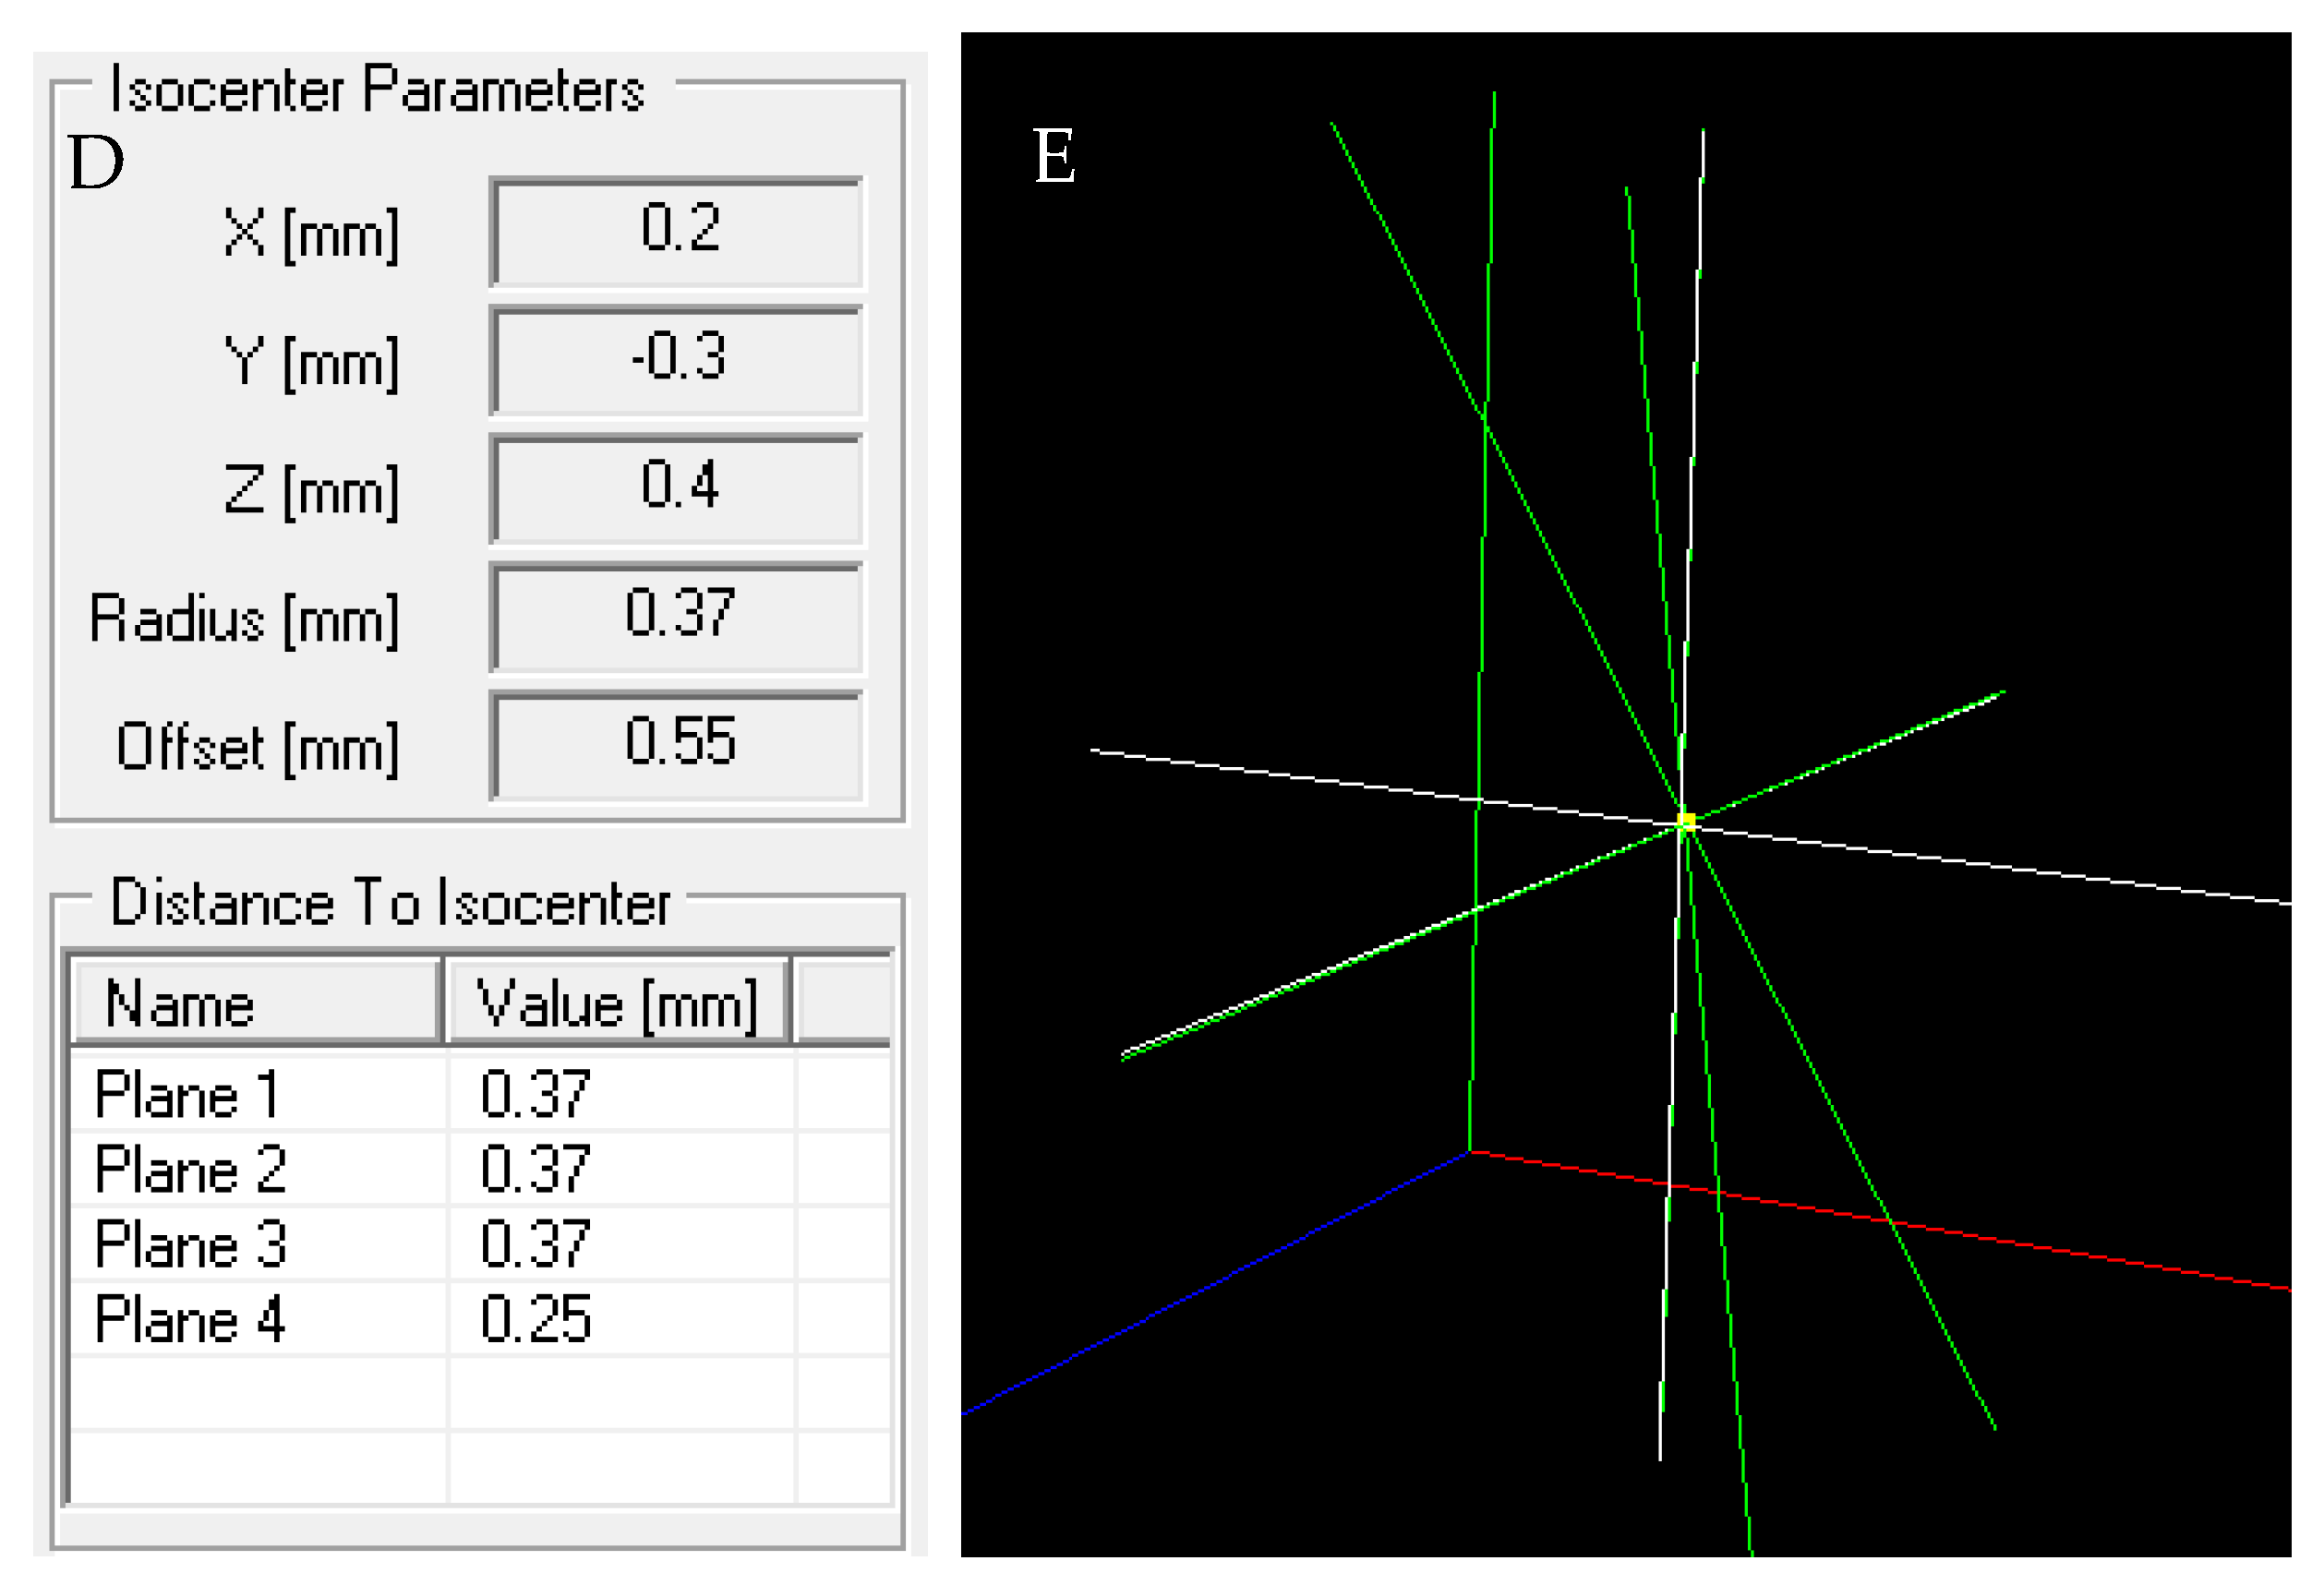
Task: Click the red axis line in 3D view
Action: [2000, 1240]
